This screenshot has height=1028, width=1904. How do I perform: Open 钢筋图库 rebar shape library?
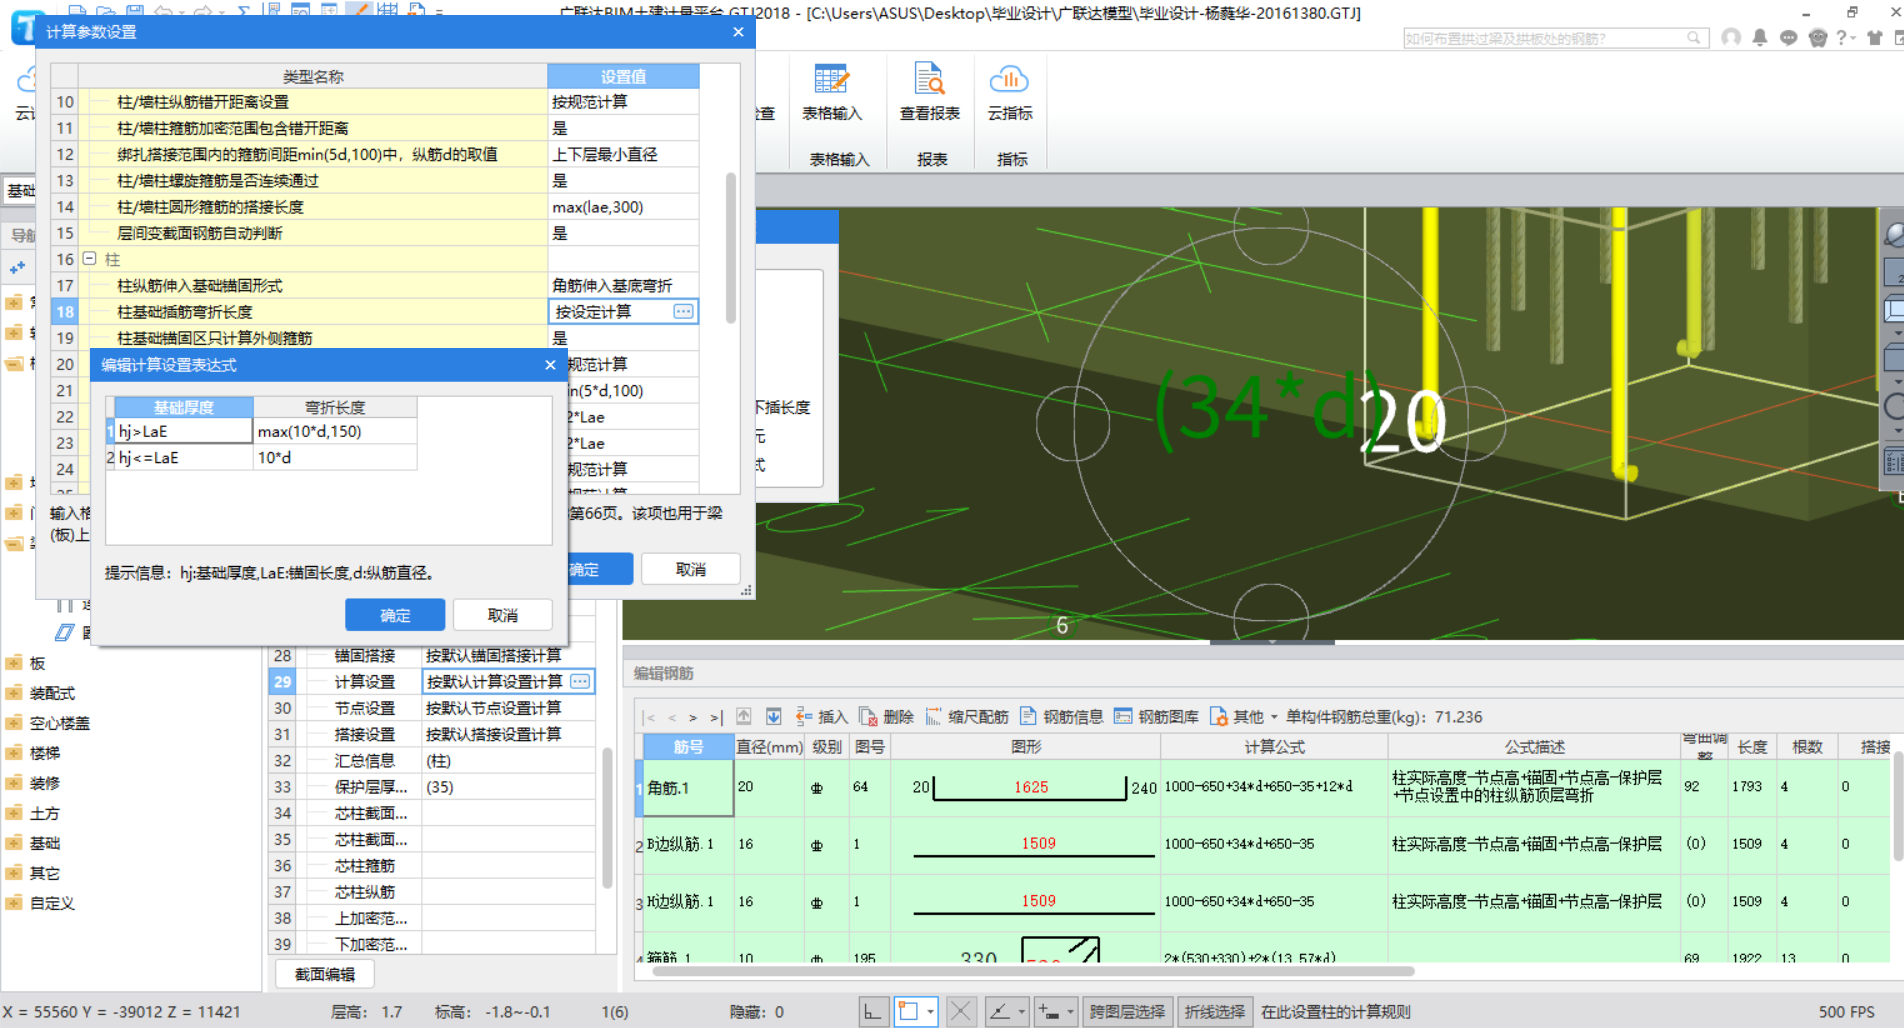(x=1156, y=716)
